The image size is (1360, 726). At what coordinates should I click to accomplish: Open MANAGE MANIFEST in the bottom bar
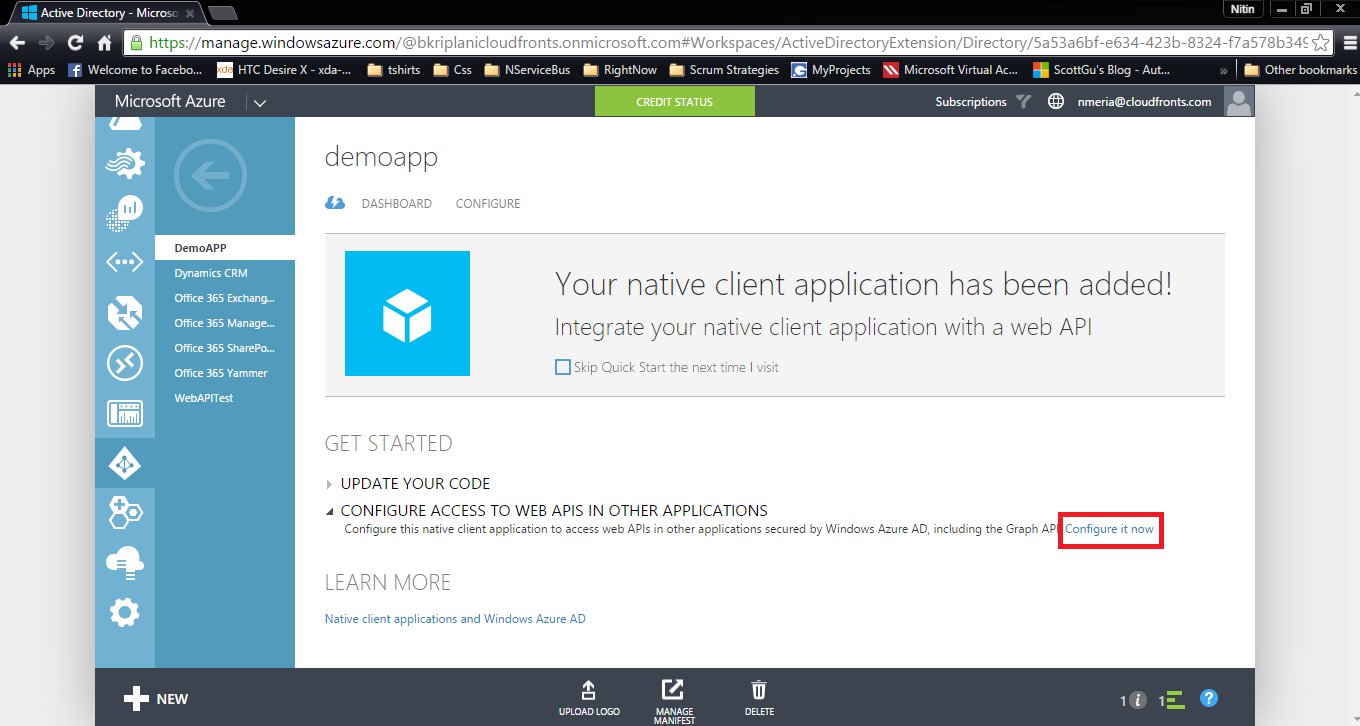[x=674, y=700]
